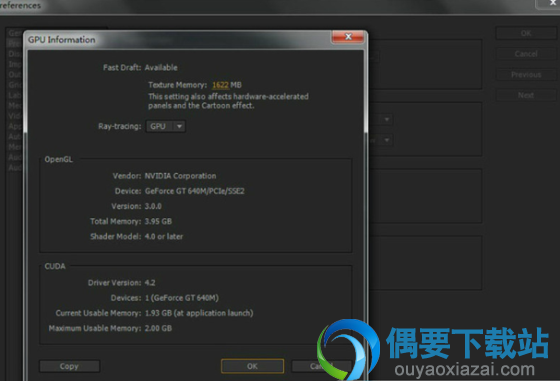
Task: Click Cancel in GPU Information dialog
Action: (x=321, y=366)
